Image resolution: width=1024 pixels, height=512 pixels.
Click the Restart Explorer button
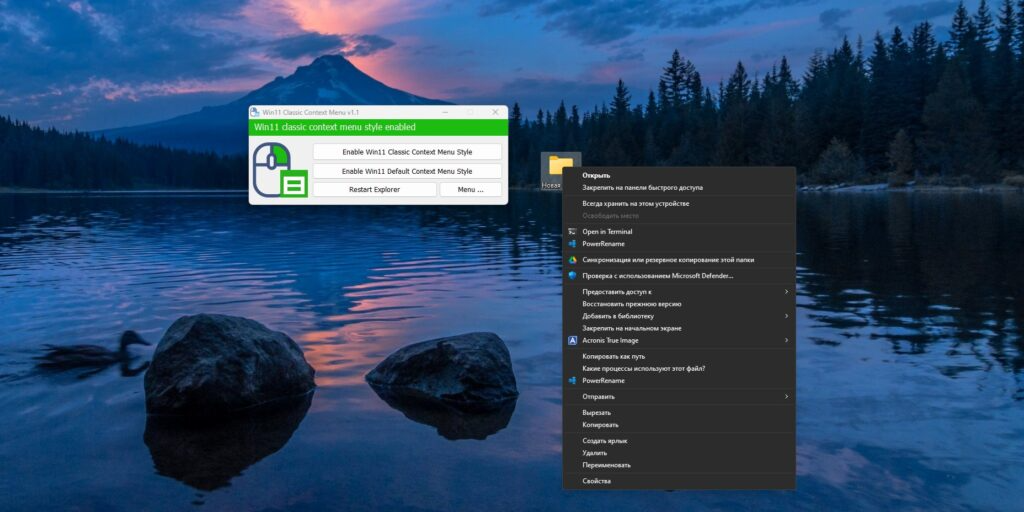tap(374, 189)
